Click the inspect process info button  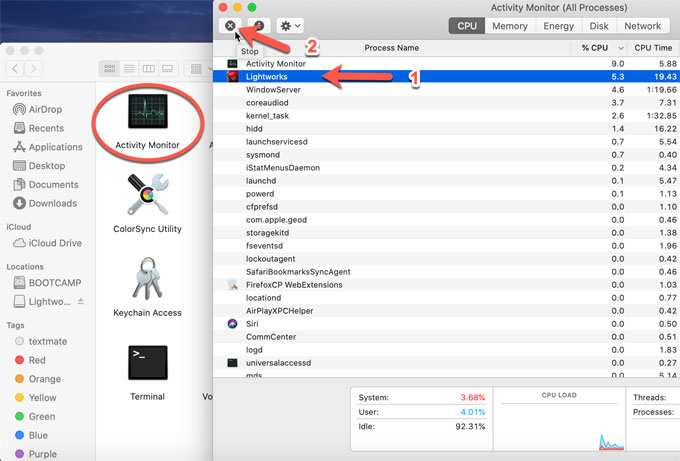pos(259,26)
